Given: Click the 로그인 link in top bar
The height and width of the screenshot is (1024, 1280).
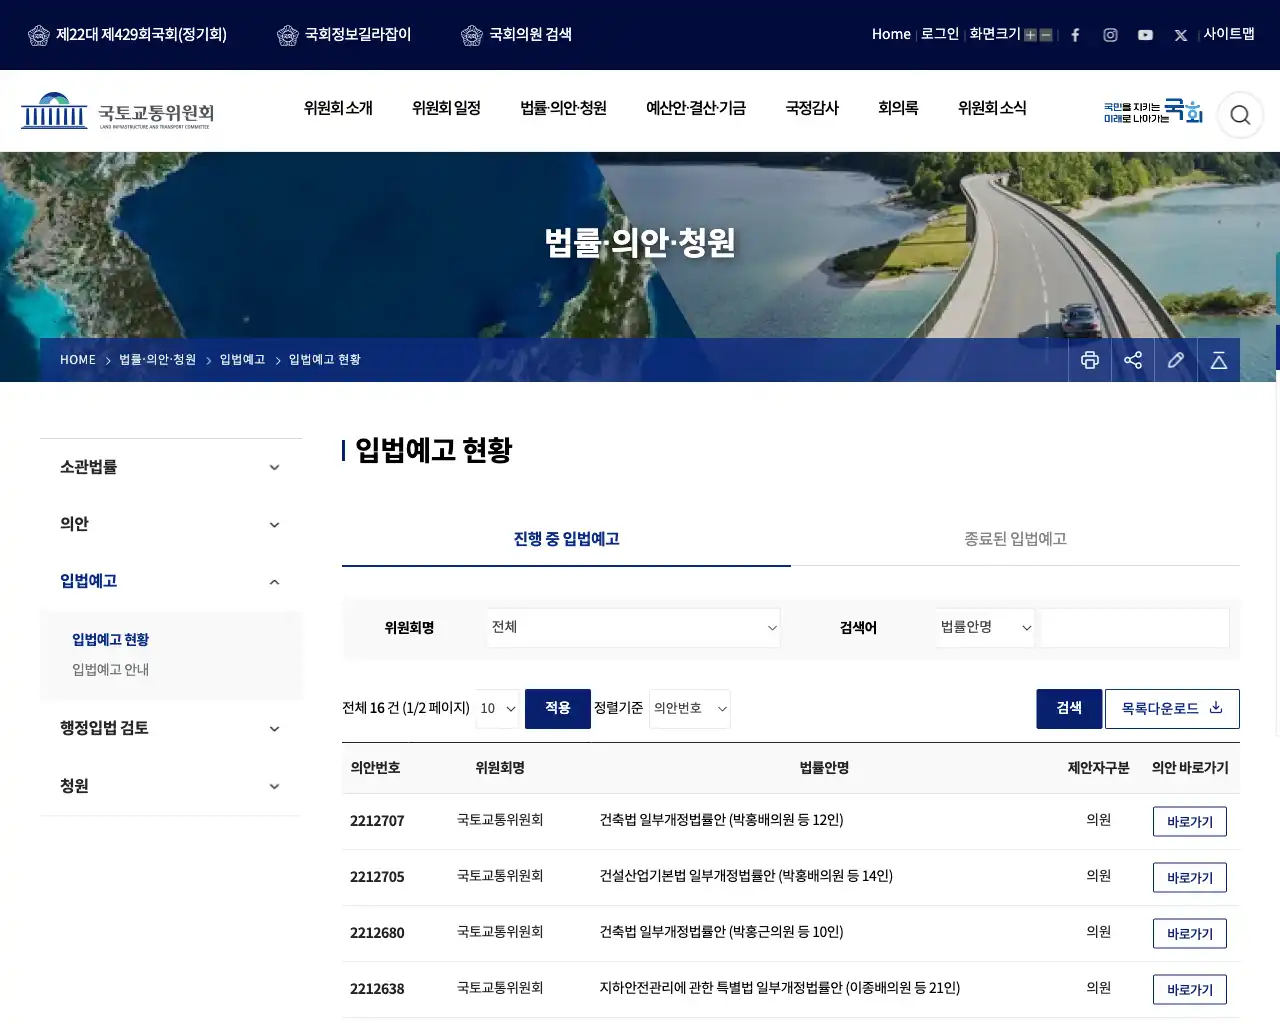Looking at the screenshot, I should [x=940, y=34].
